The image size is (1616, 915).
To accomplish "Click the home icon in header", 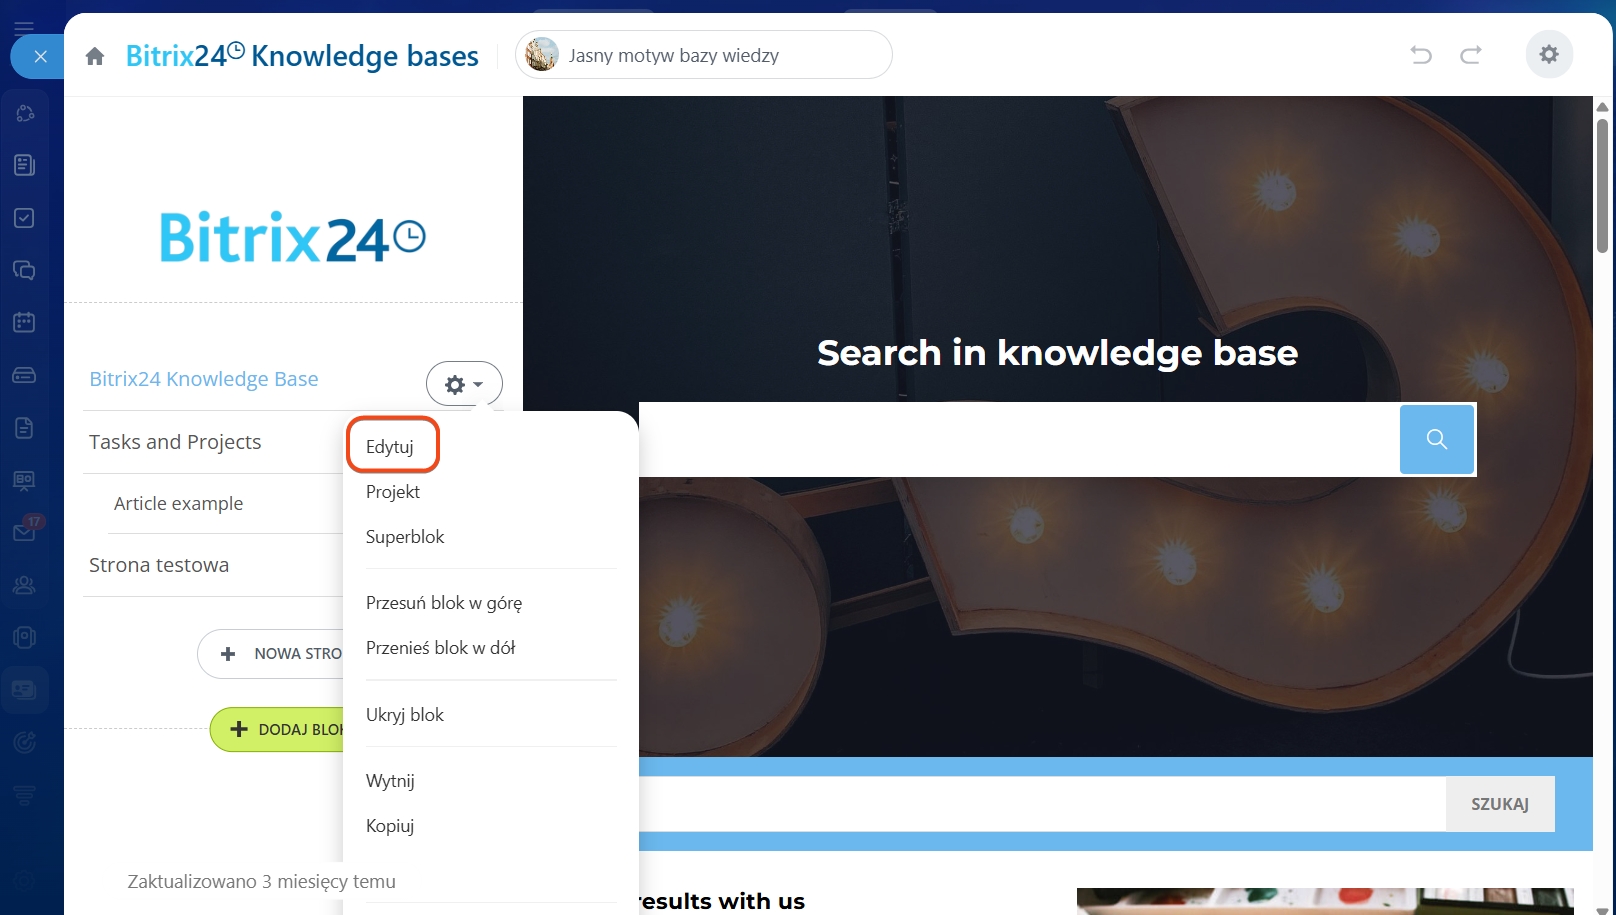I will coord(95,56).
